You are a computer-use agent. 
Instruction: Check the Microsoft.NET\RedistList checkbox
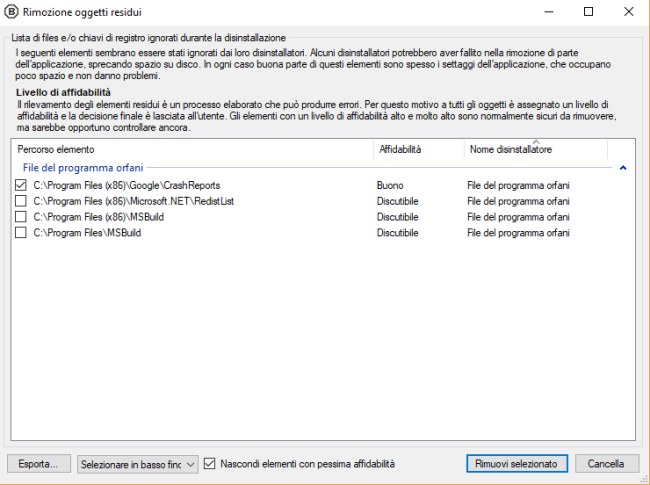pyautogui.click(x=21, y=202)
